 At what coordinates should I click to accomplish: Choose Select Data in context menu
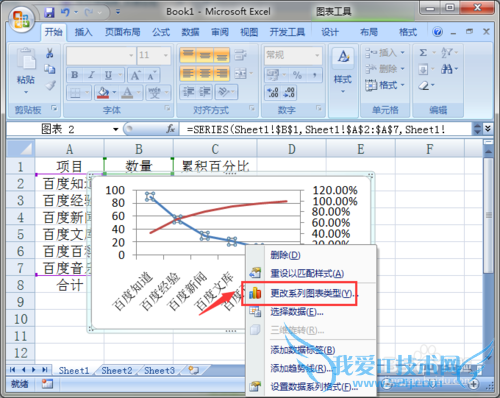[x=311, y=312]
